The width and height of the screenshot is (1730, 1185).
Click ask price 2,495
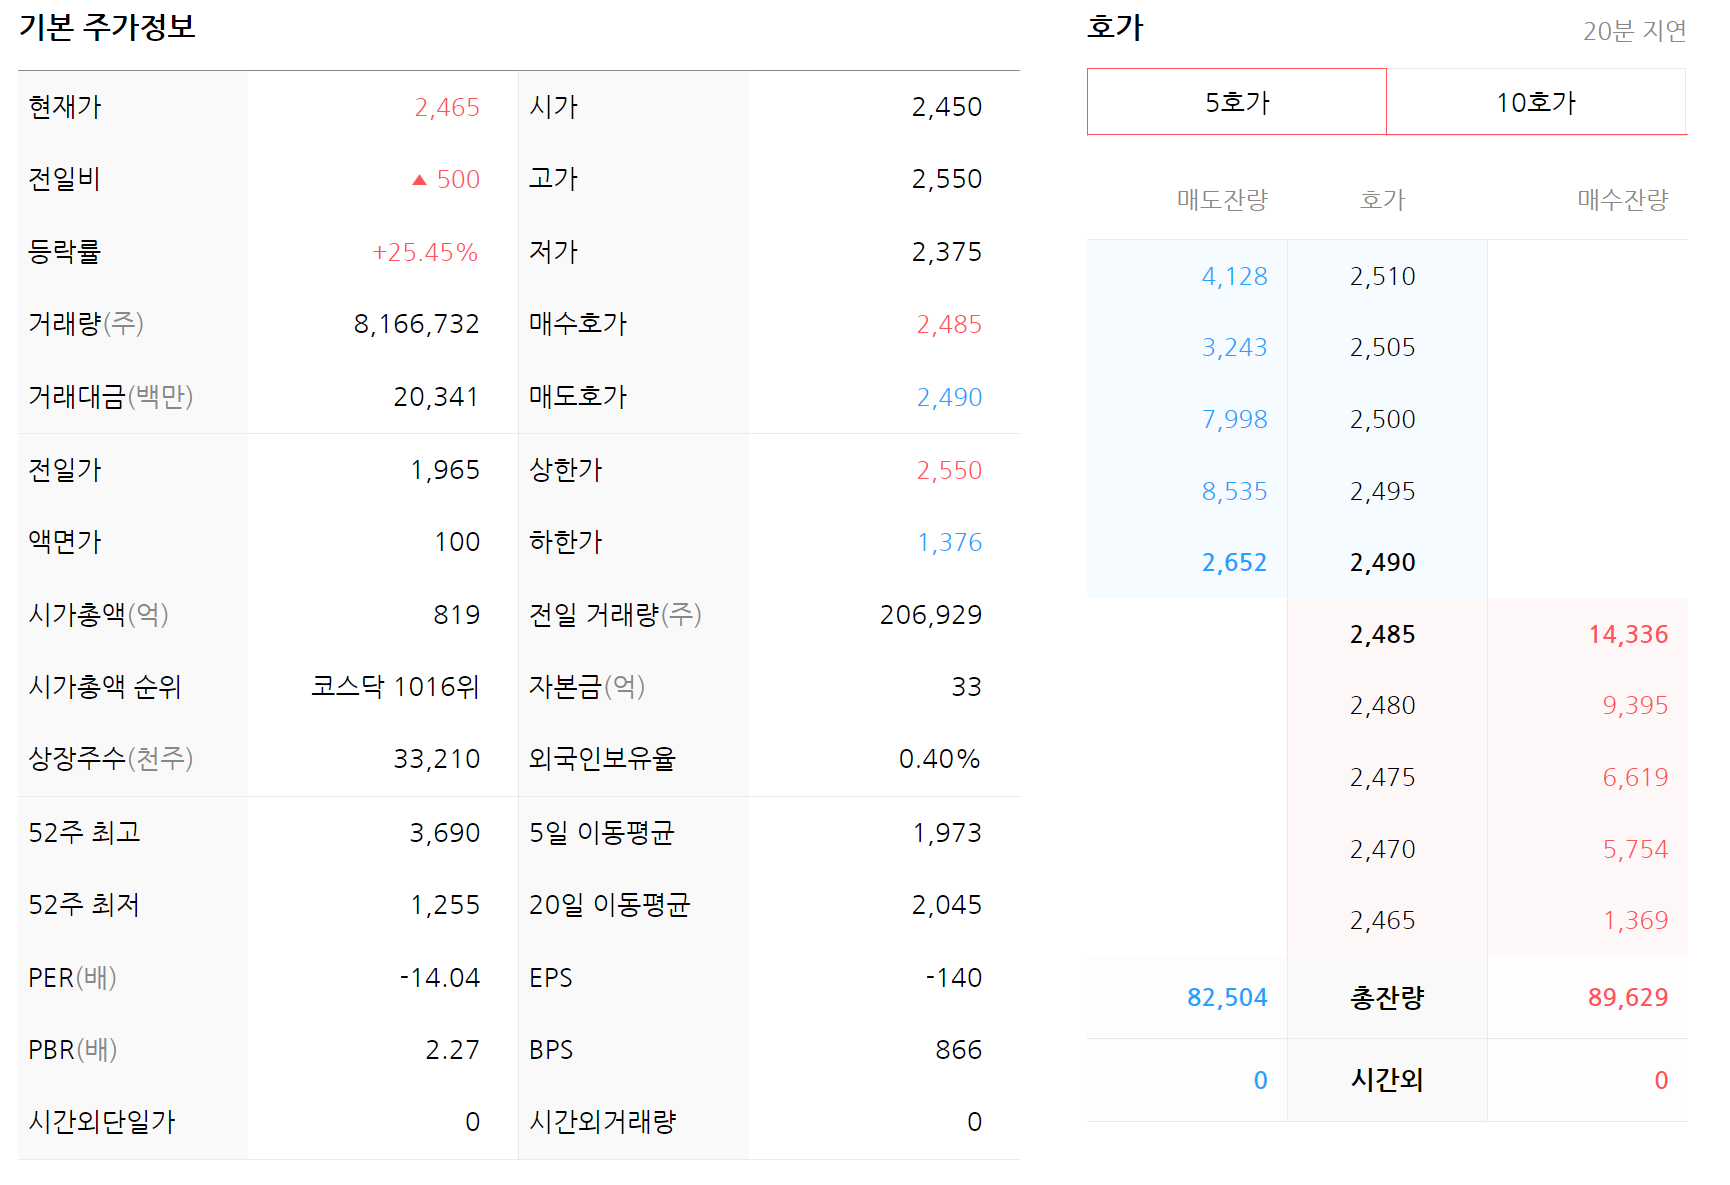click(1383, 492)
